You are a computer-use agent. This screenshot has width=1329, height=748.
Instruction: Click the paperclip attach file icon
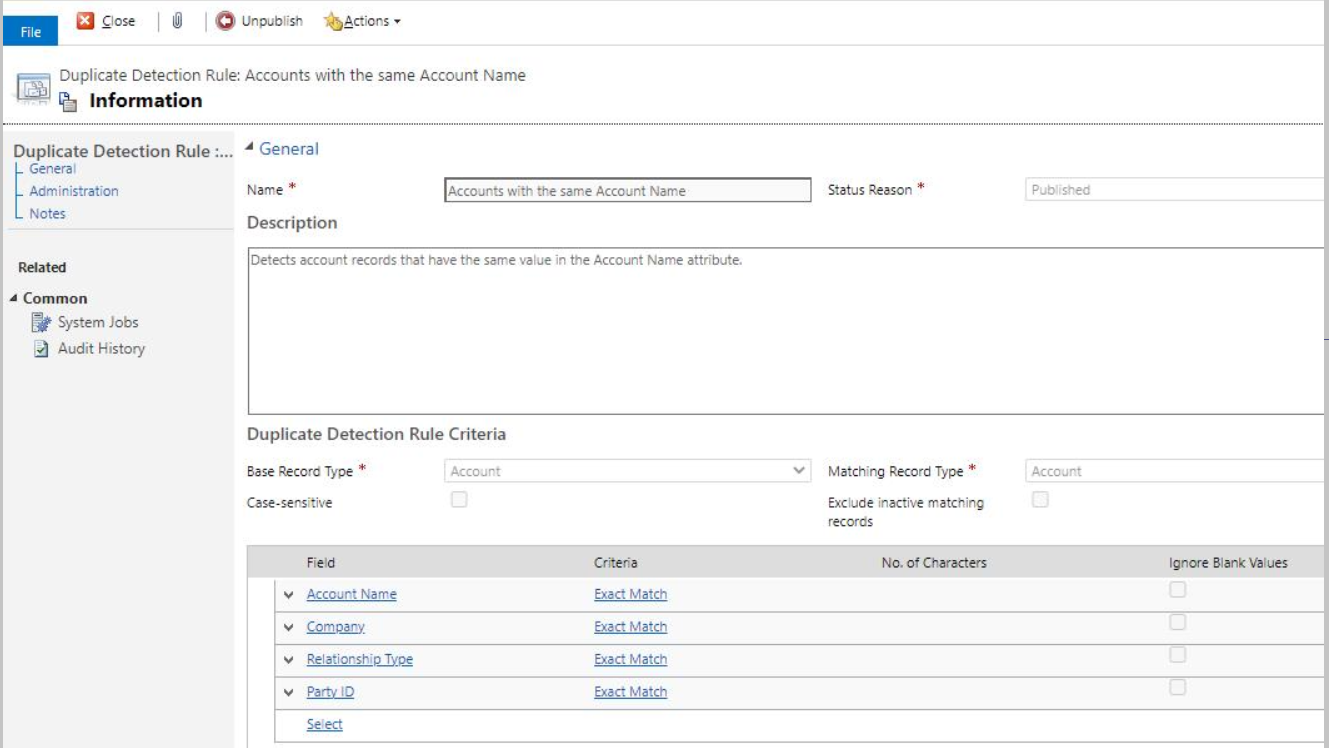[x=177, y=21]
